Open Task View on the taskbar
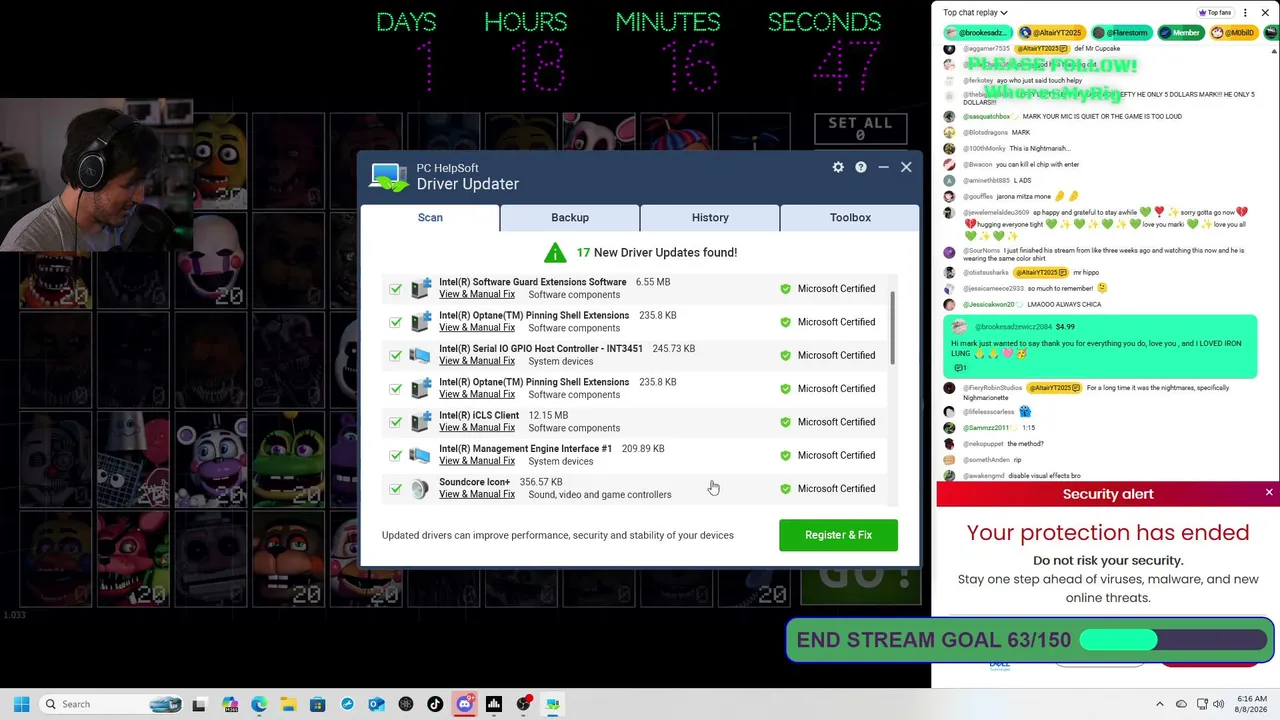1280x720 pixels. (x=199, y=704)
